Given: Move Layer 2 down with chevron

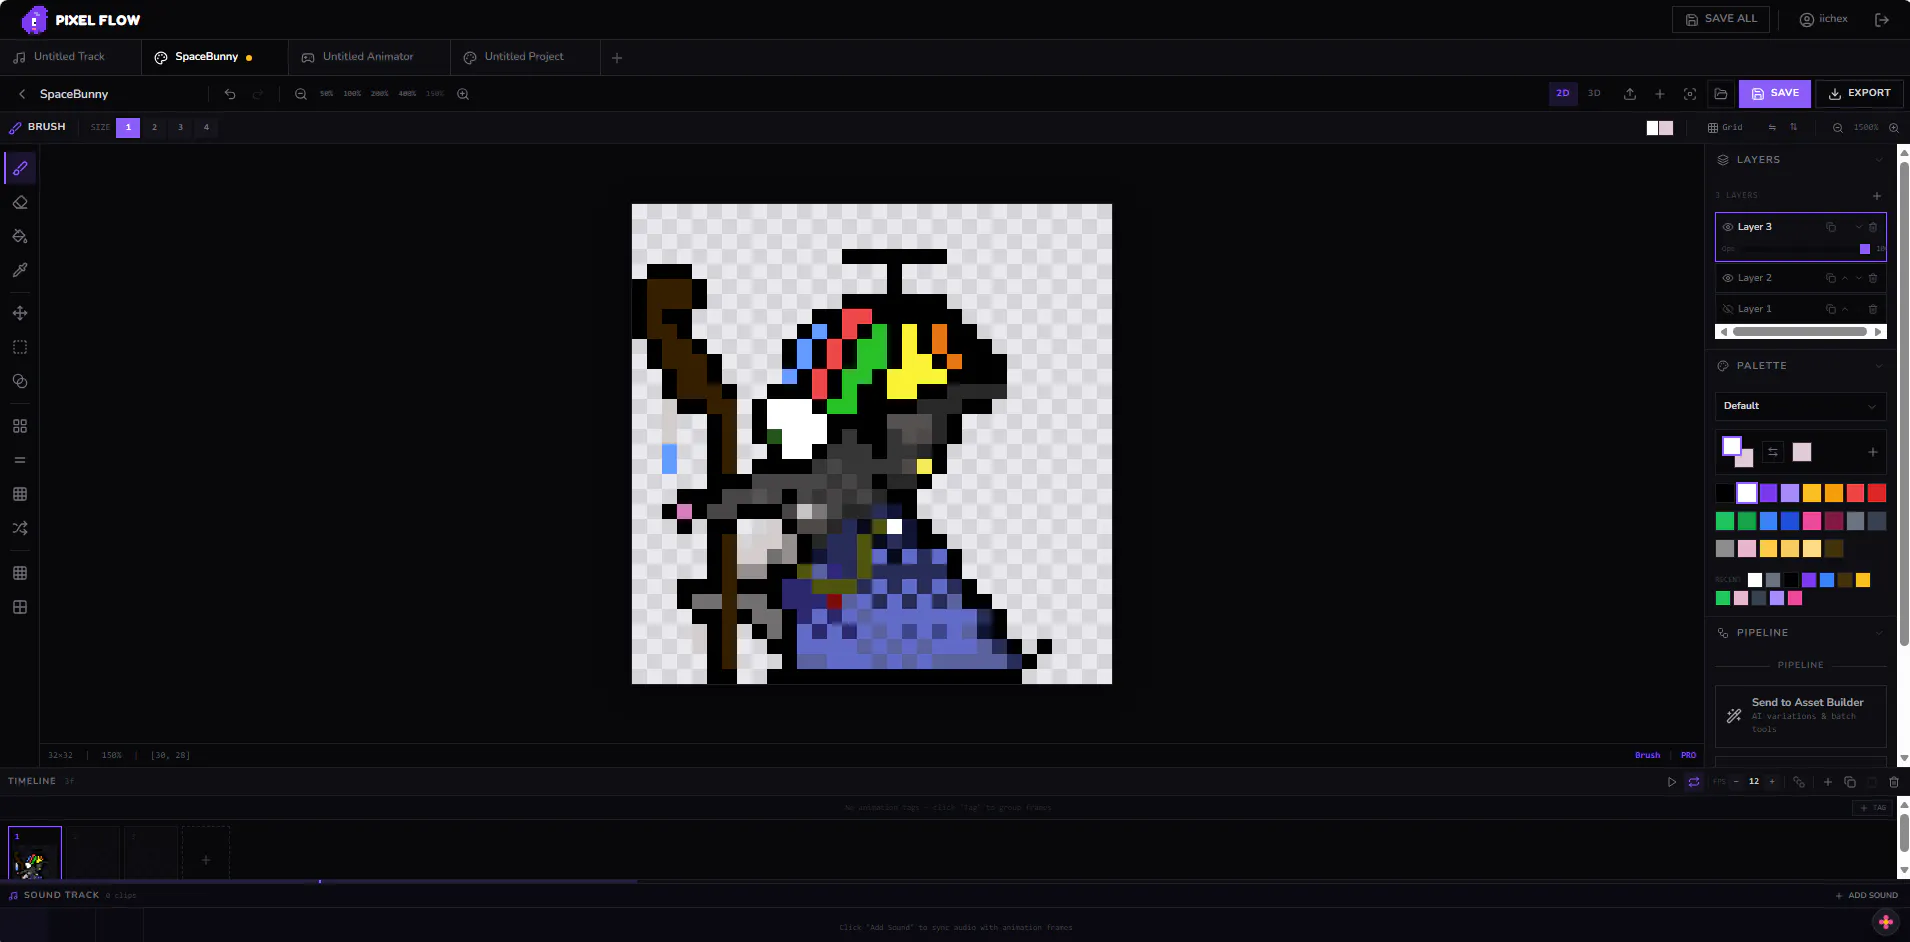Looking at the screenshot, I should coord(1859,278).
